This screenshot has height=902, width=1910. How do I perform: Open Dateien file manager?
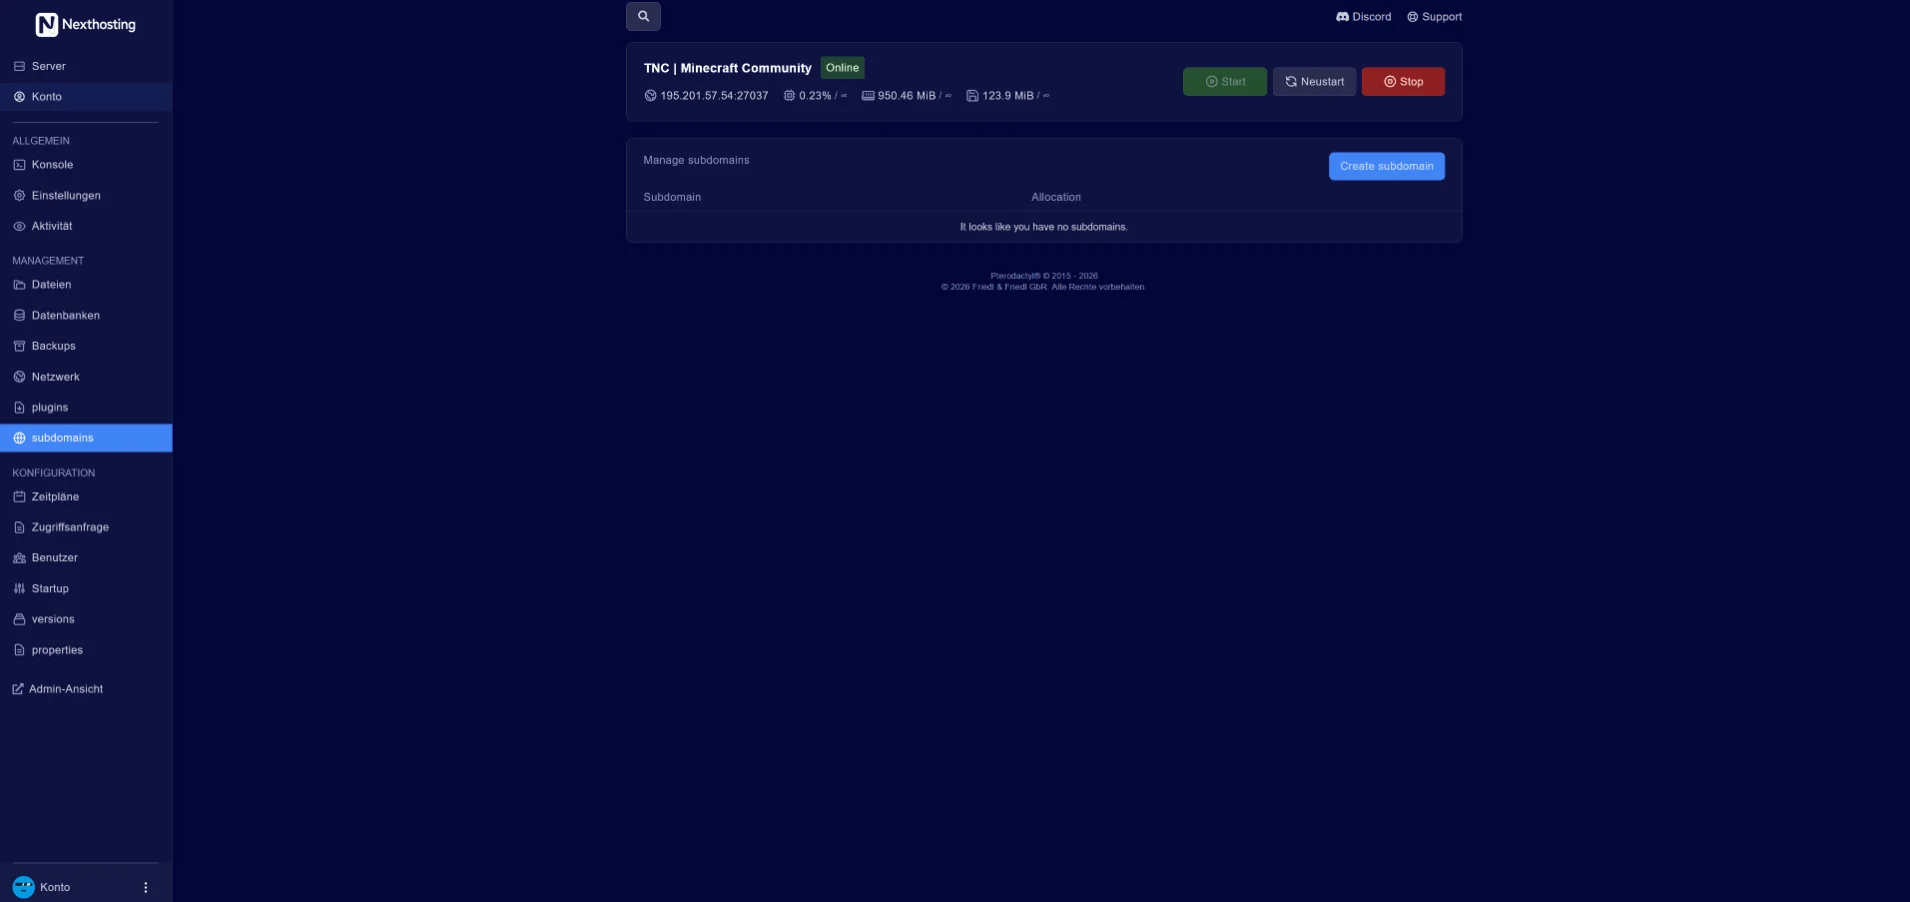pos(86,285)
